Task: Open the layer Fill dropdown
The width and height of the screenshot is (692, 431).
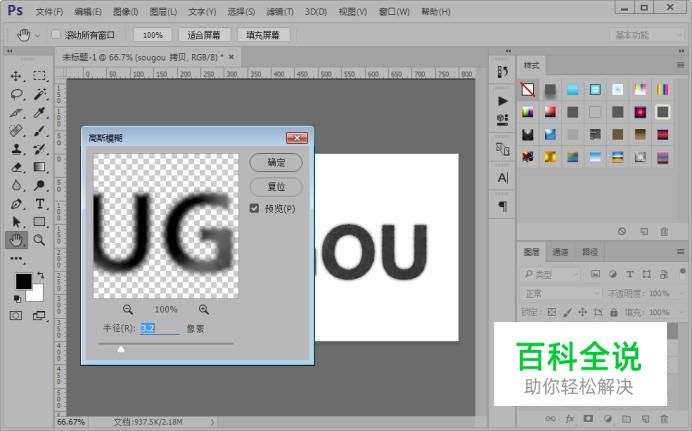Action: pyautogui.click(x=679, y=312)
